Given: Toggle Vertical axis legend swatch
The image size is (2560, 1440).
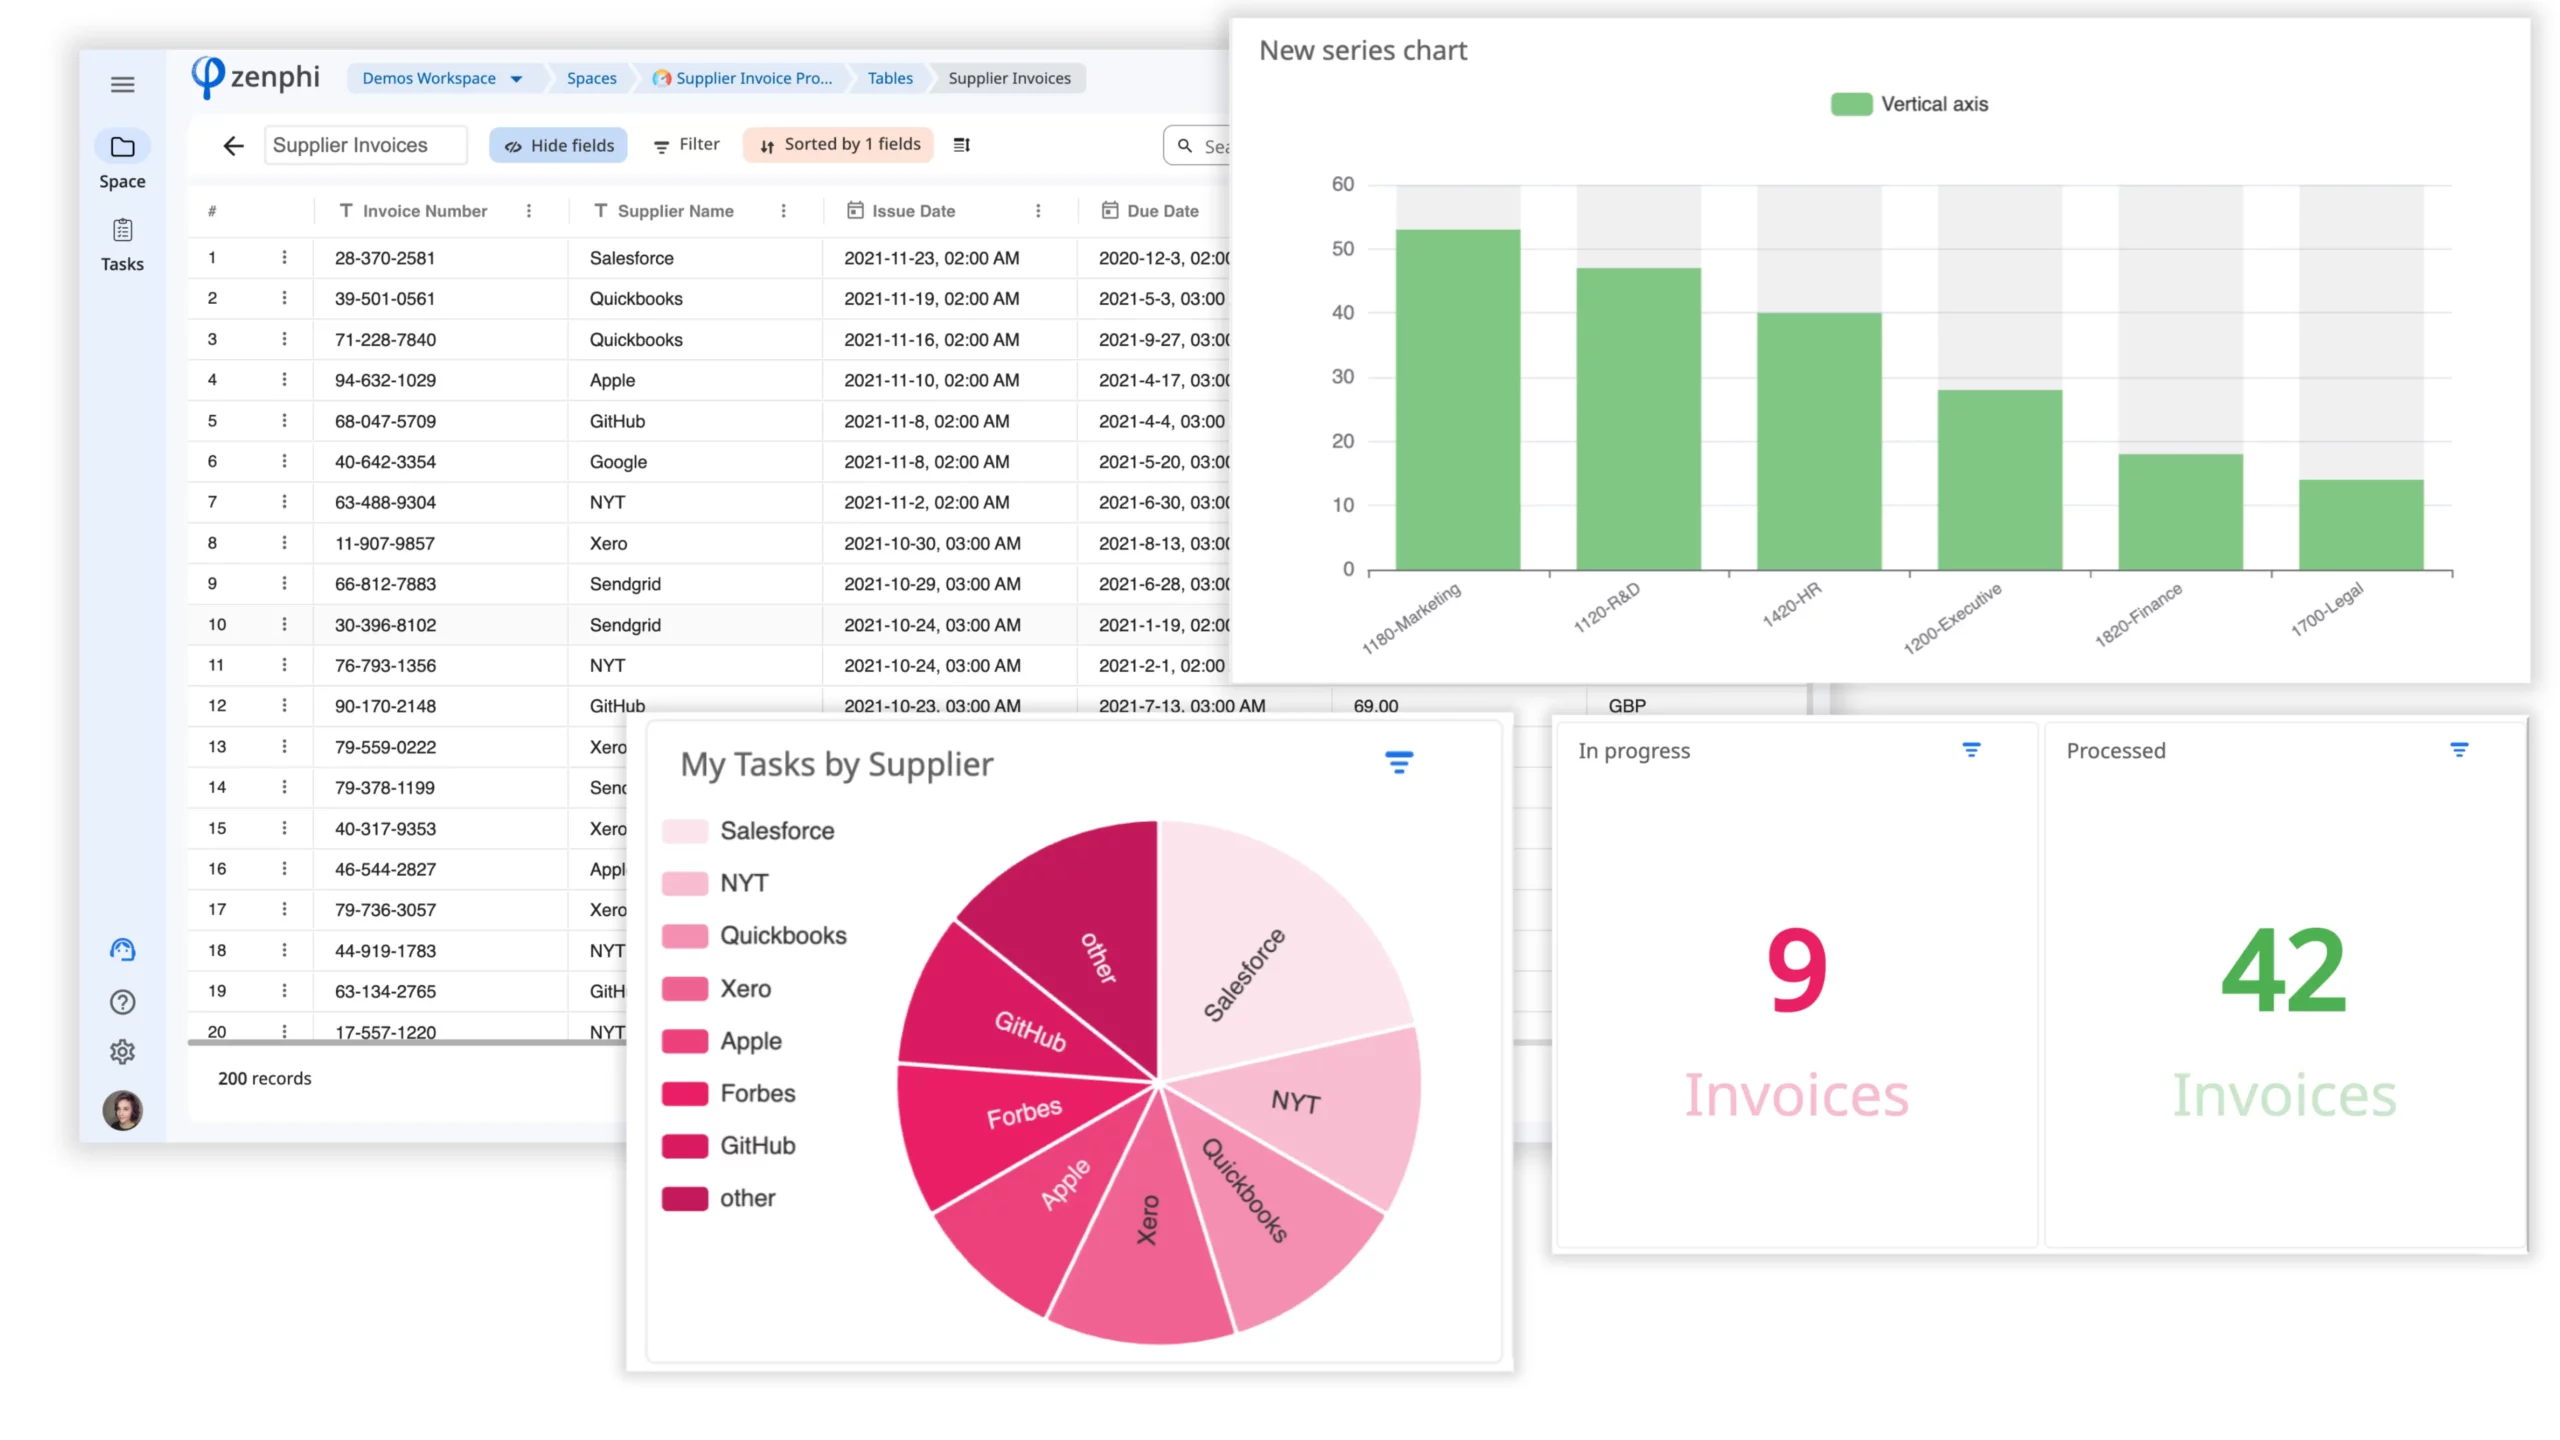Looking at the screenshot, I should click(x=1851, y=104).
